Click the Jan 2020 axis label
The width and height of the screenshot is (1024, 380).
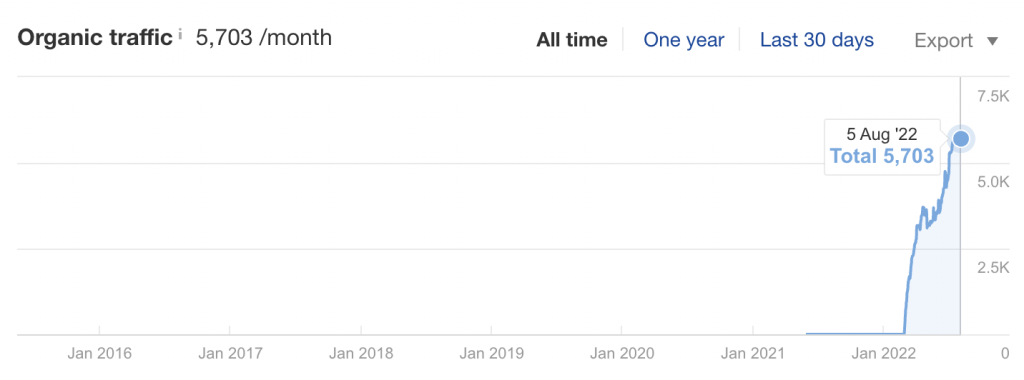pos(622,354)
